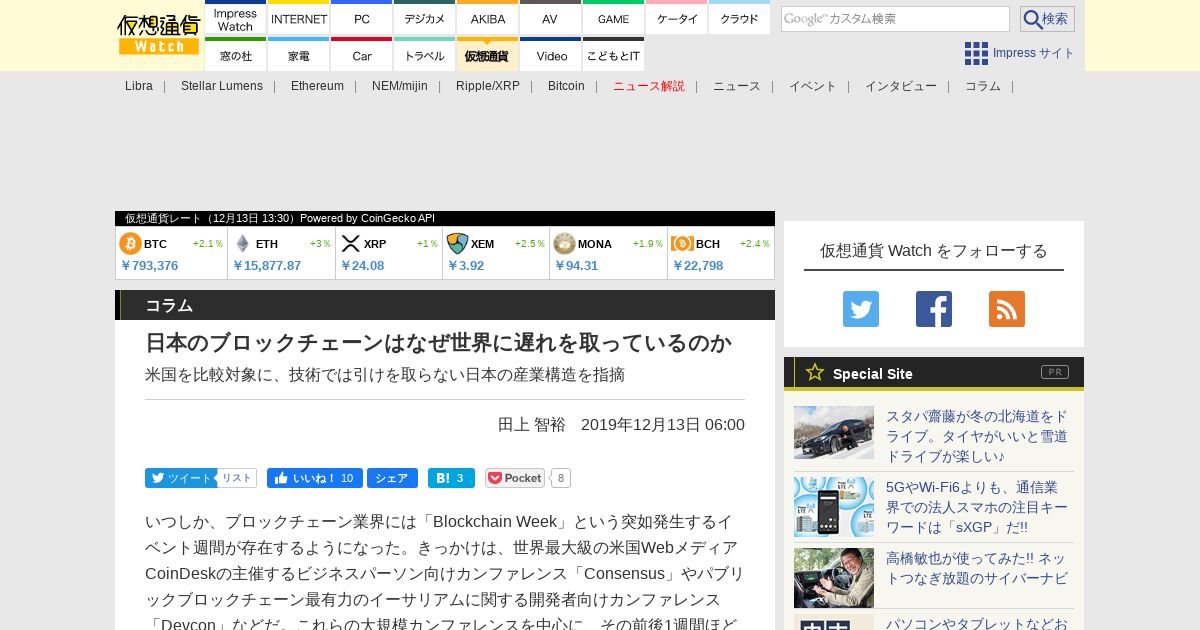Open イベント section link
Image resolution: width=1200 pixels, height=630 pixels.
[x=813, y=86]
